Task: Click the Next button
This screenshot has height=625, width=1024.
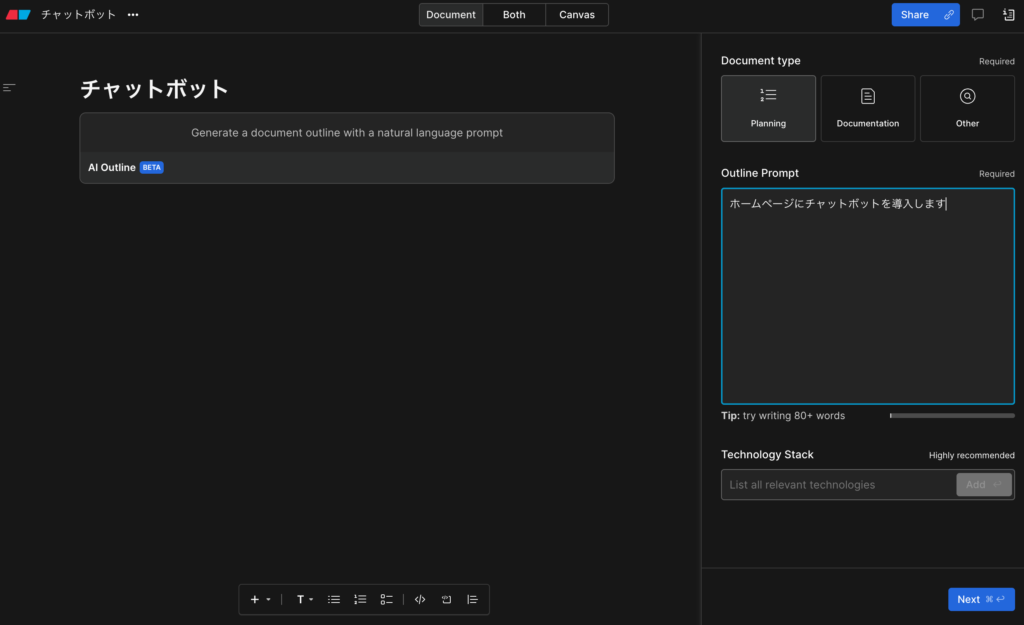Action: coord(981,600)
